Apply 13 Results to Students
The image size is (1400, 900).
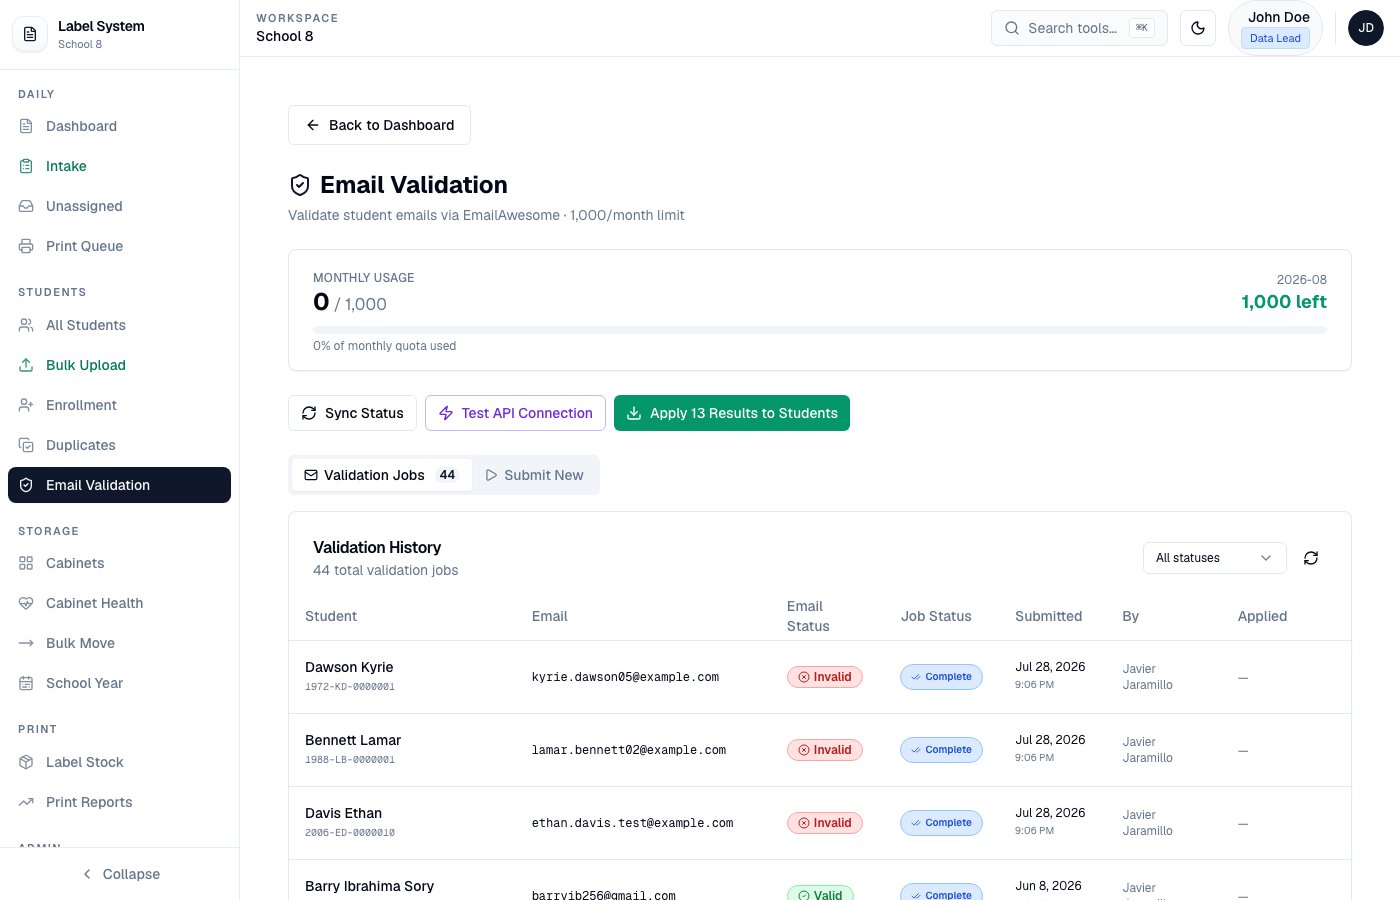(x=732, y=413)
